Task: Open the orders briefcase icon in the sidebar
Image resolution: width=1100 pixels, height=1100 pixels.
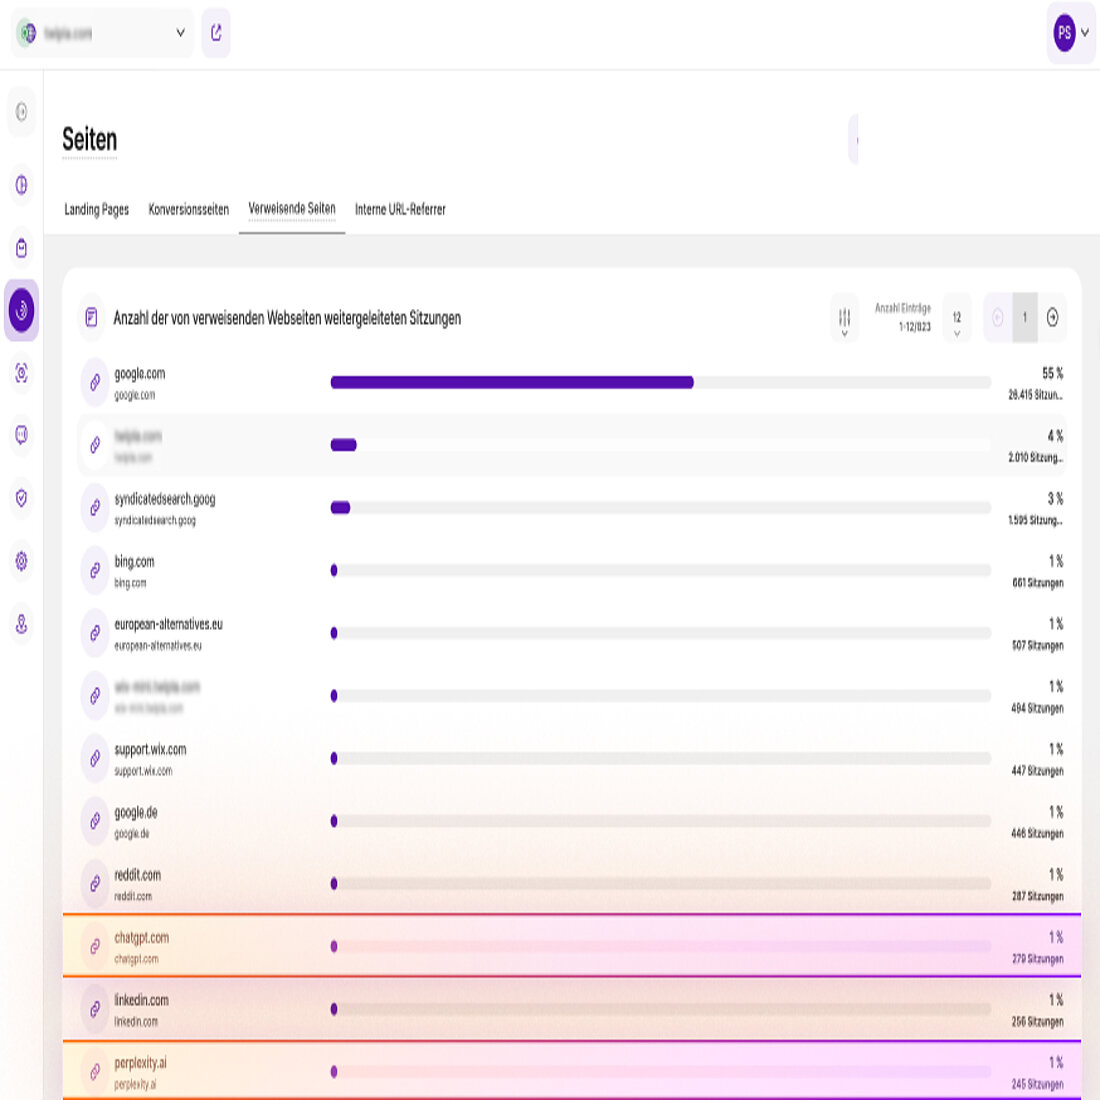Action: coord(20,247)
